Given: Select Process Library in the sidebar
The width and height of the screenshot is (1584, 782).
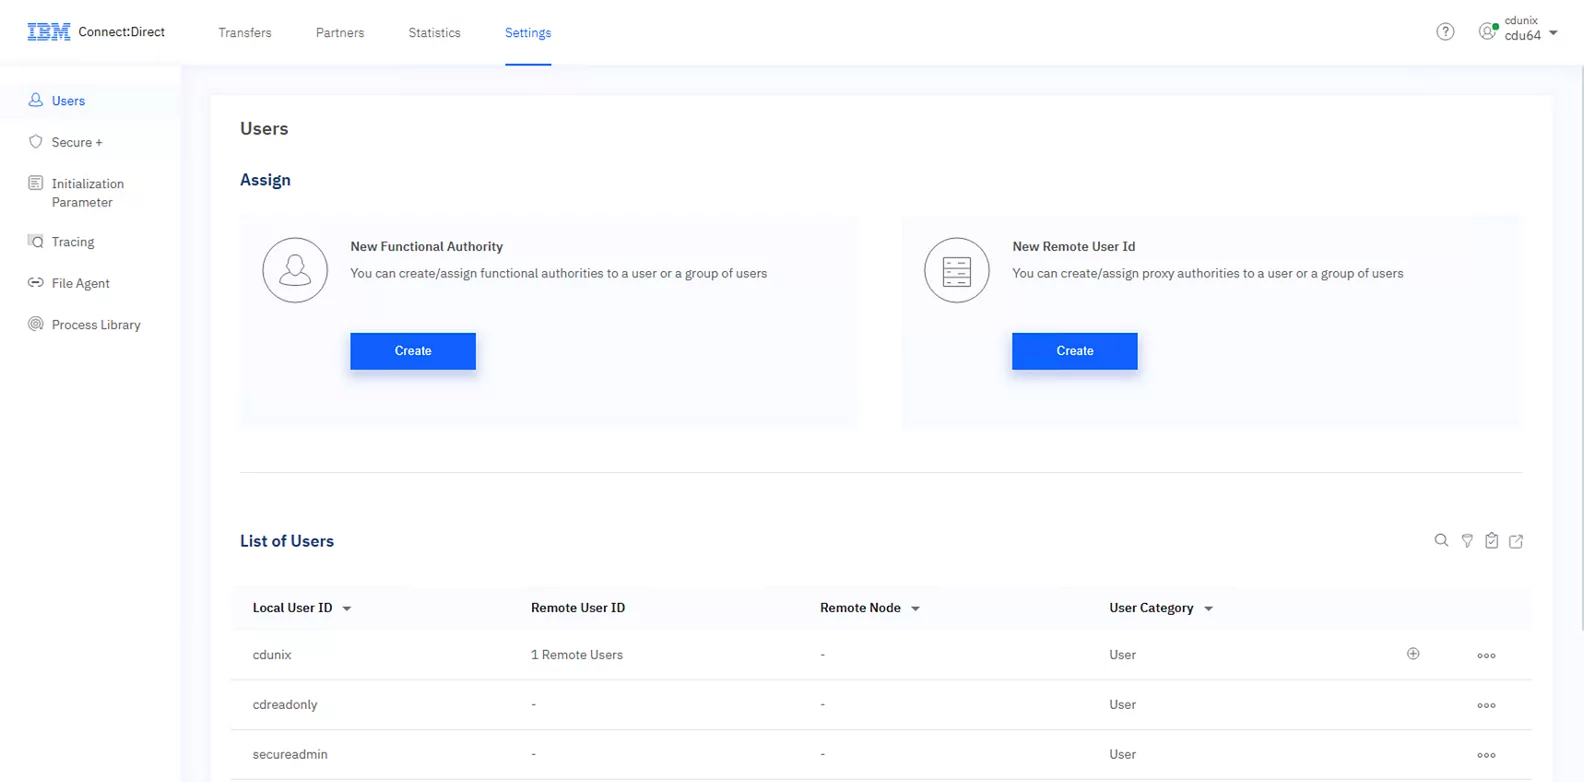Looking at the screenshot, I should (x=96, y=325).
